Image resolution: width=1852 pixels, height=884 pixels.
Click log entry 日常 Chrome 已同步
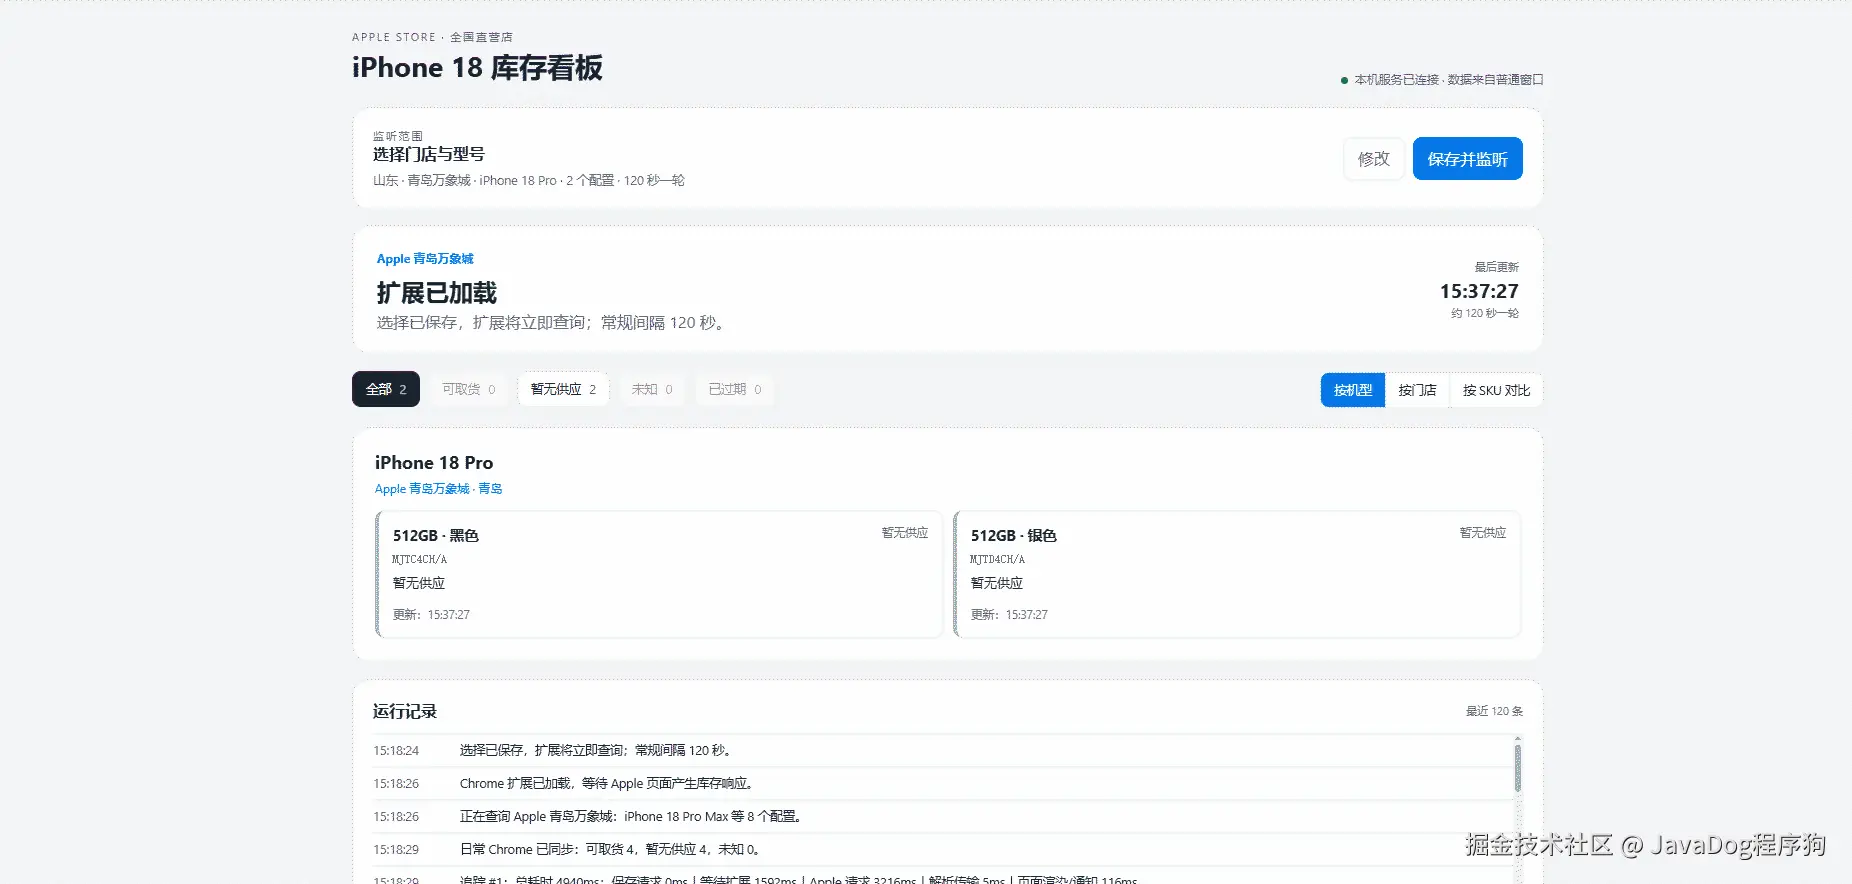tap(942, 849)
